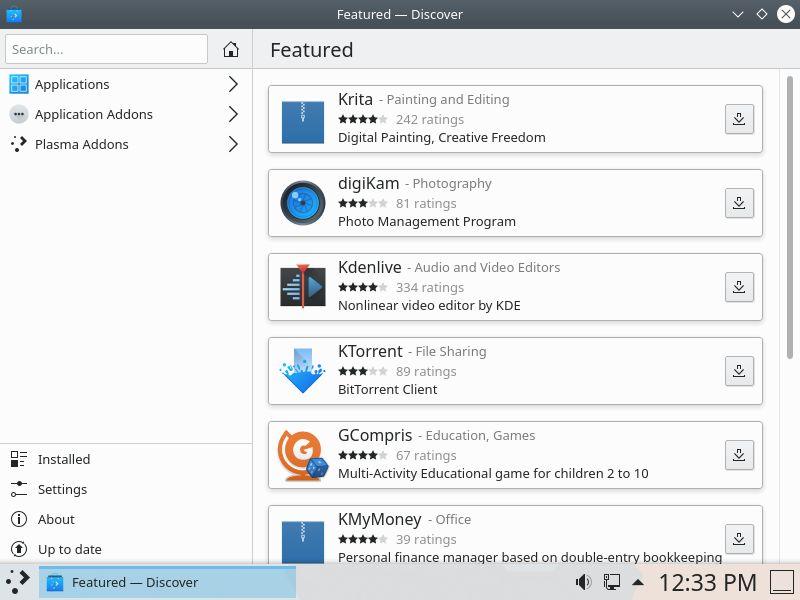Install Krita using its download icon
The height and width of the screenshot is (600, 800).
tap(738, 119)
